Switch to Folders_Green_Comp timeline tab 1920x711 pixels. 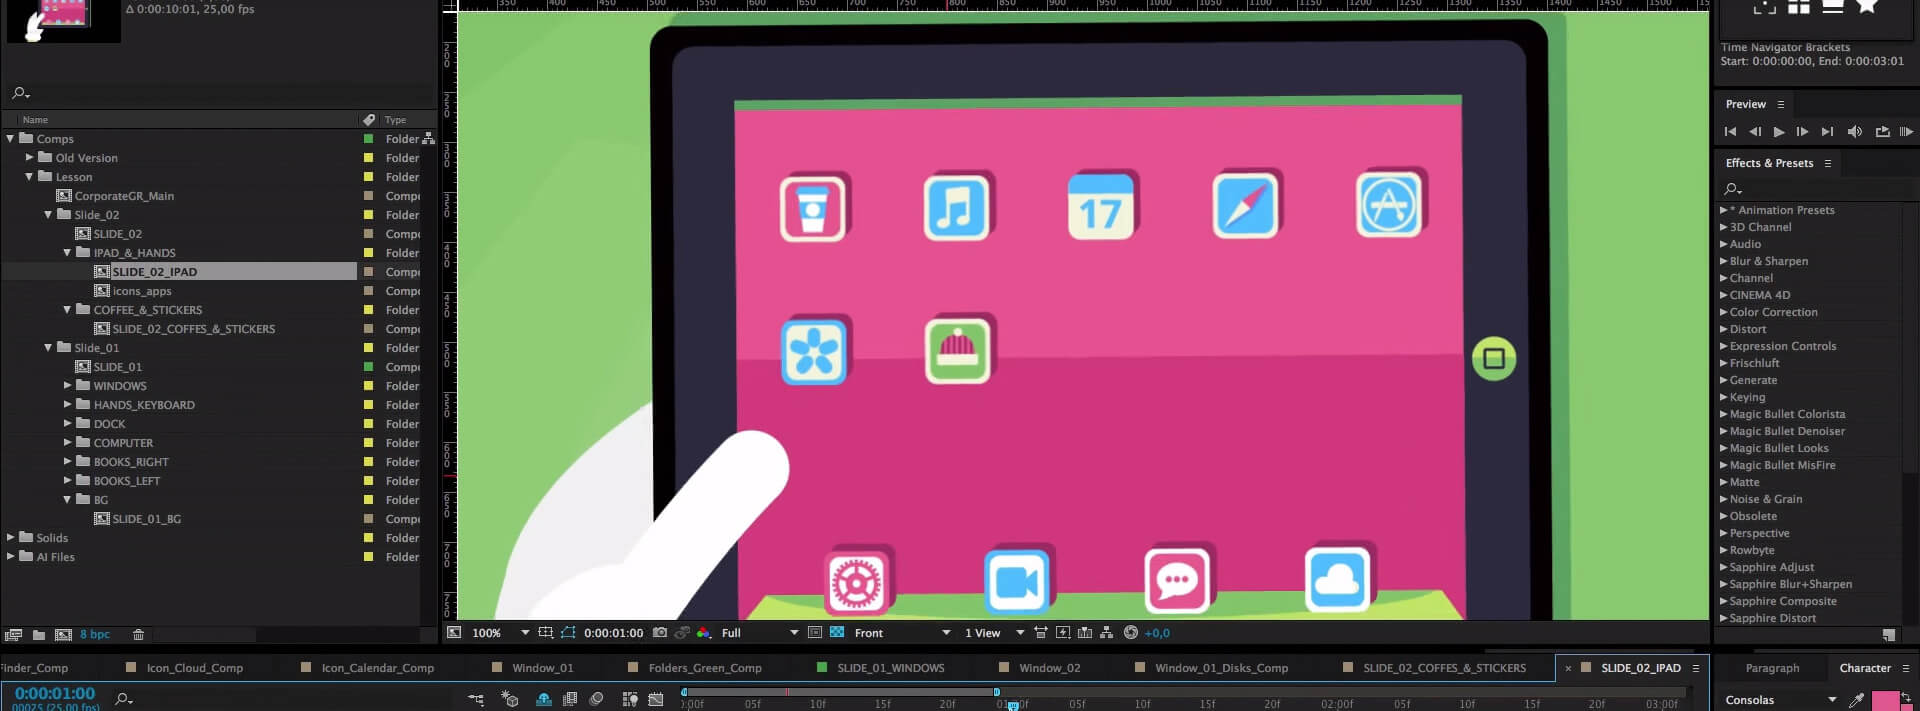[705, 668]
